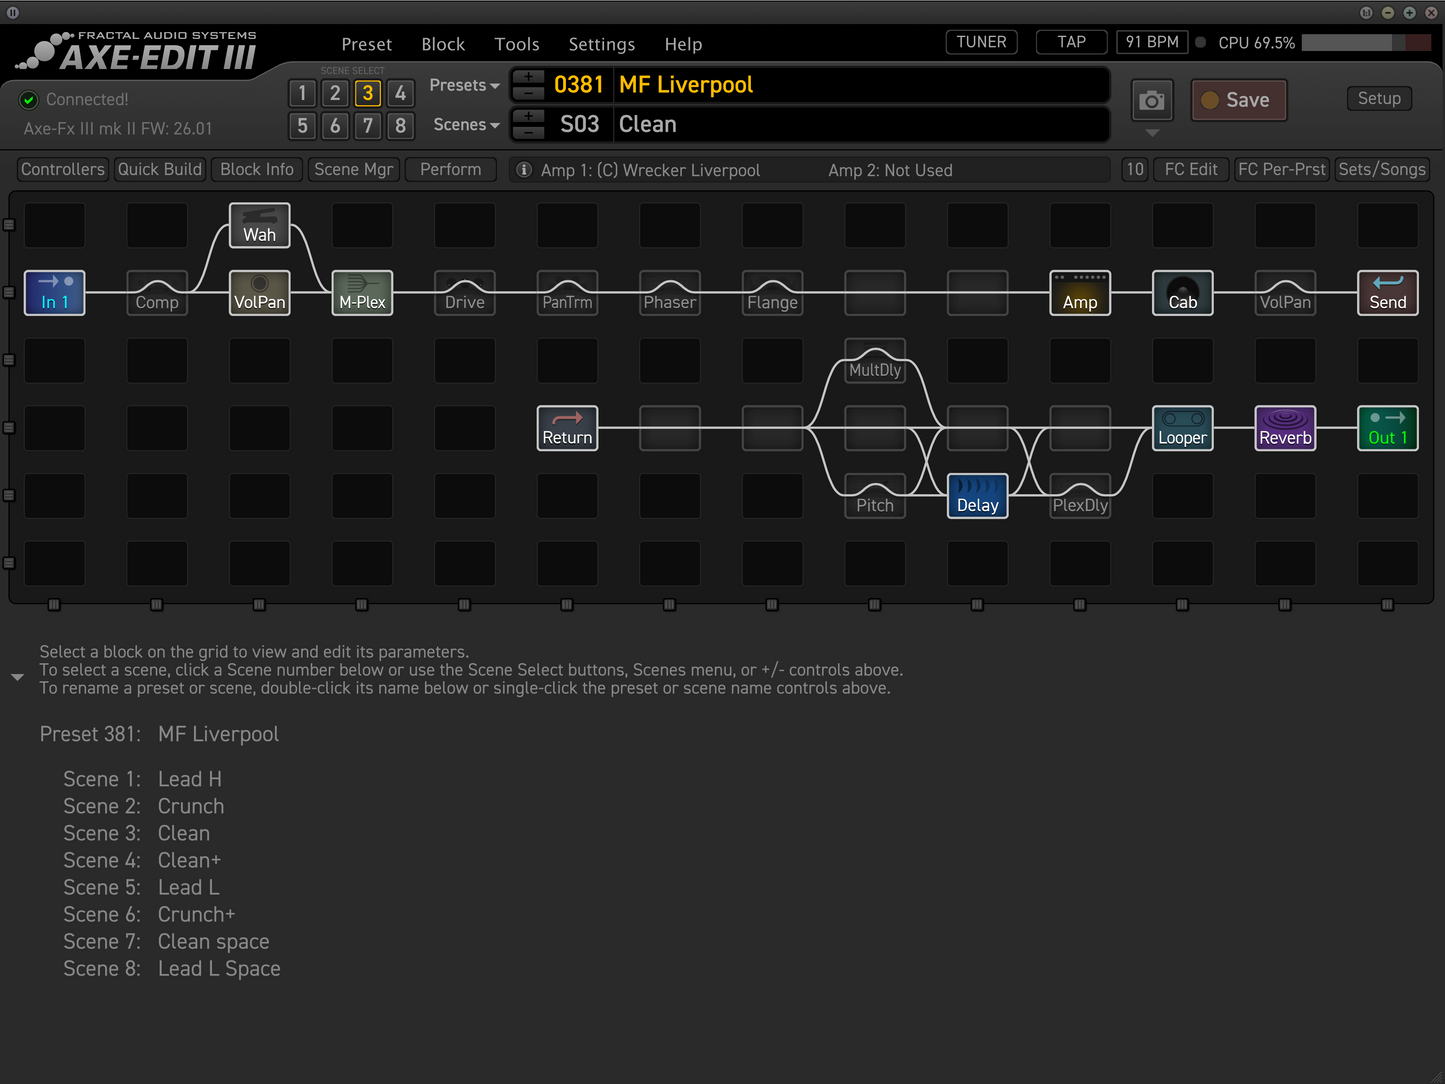Select the Cab block
The image size is (1445, 1084).
pyautogui.click(x=1182, y=293)
